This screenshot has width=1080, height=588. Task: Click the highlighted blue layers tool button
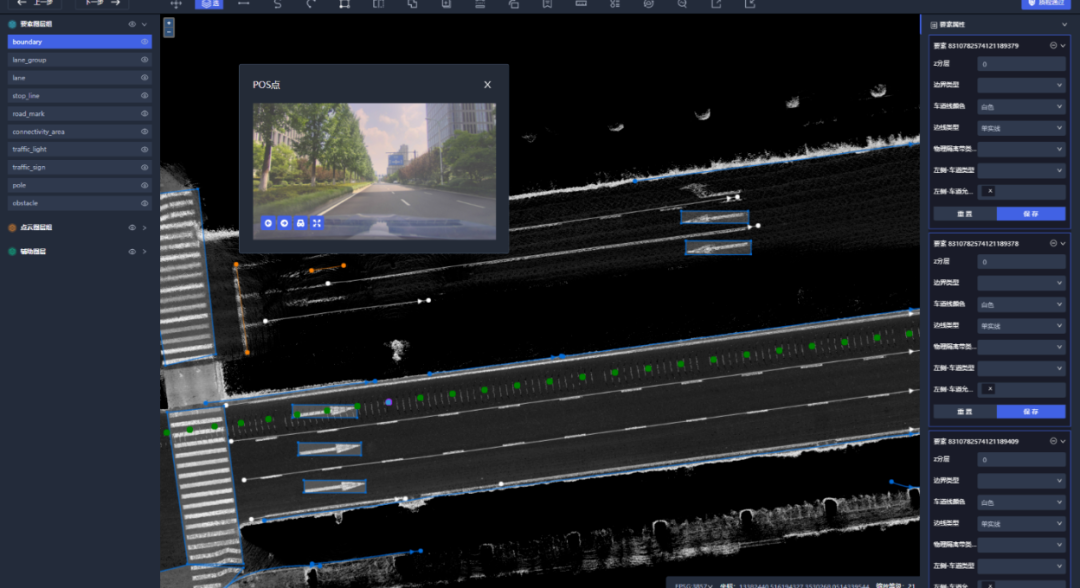(209, 4)
